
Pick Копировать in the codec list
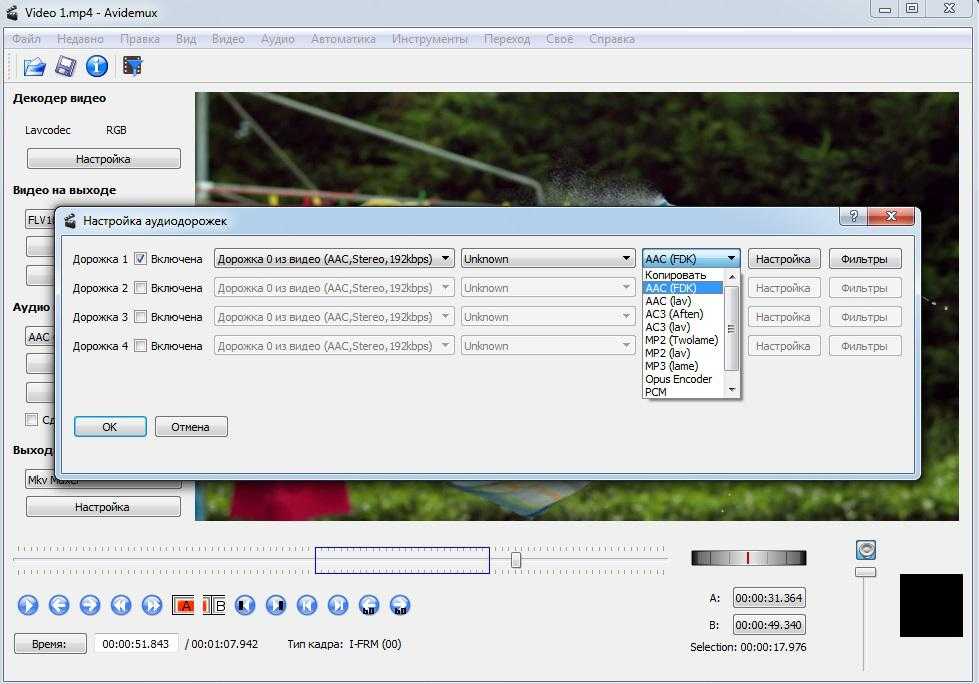point(676,275)
